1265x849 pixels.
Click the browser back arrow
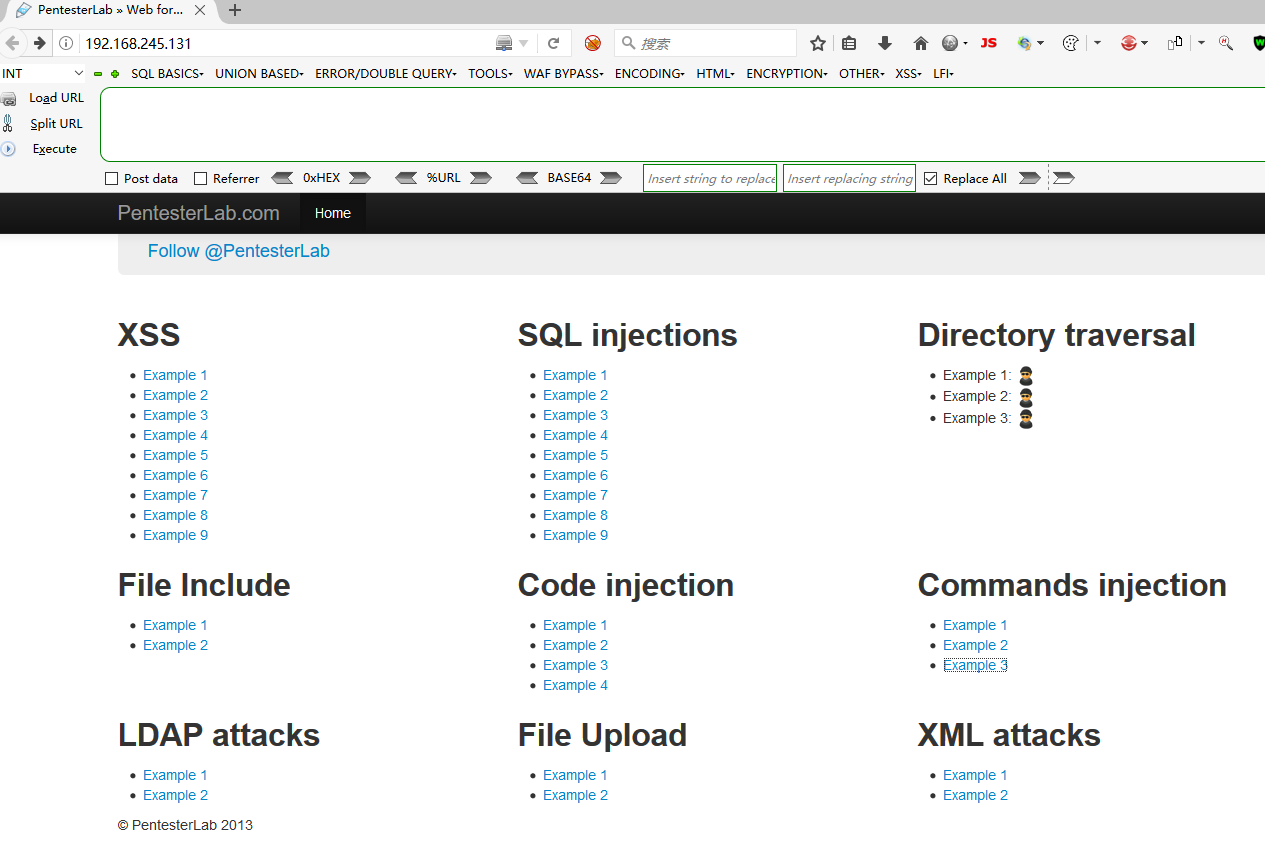(x=12, y=43)
